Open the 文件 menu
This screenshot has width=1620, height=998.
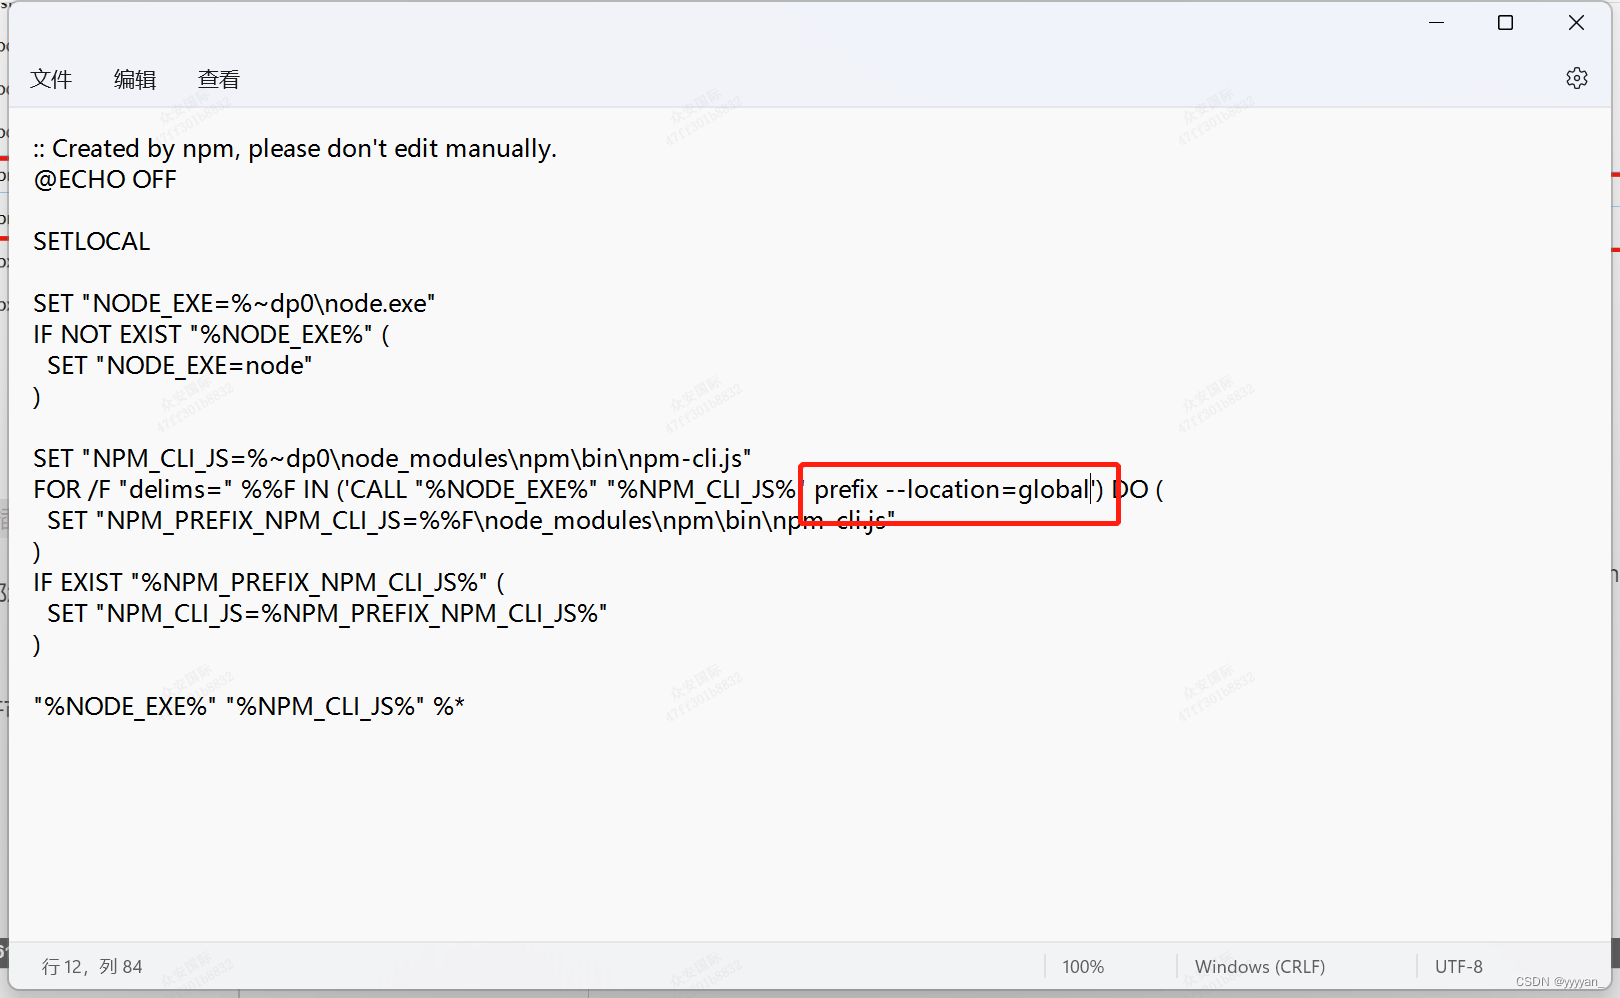tap(51, 79)
